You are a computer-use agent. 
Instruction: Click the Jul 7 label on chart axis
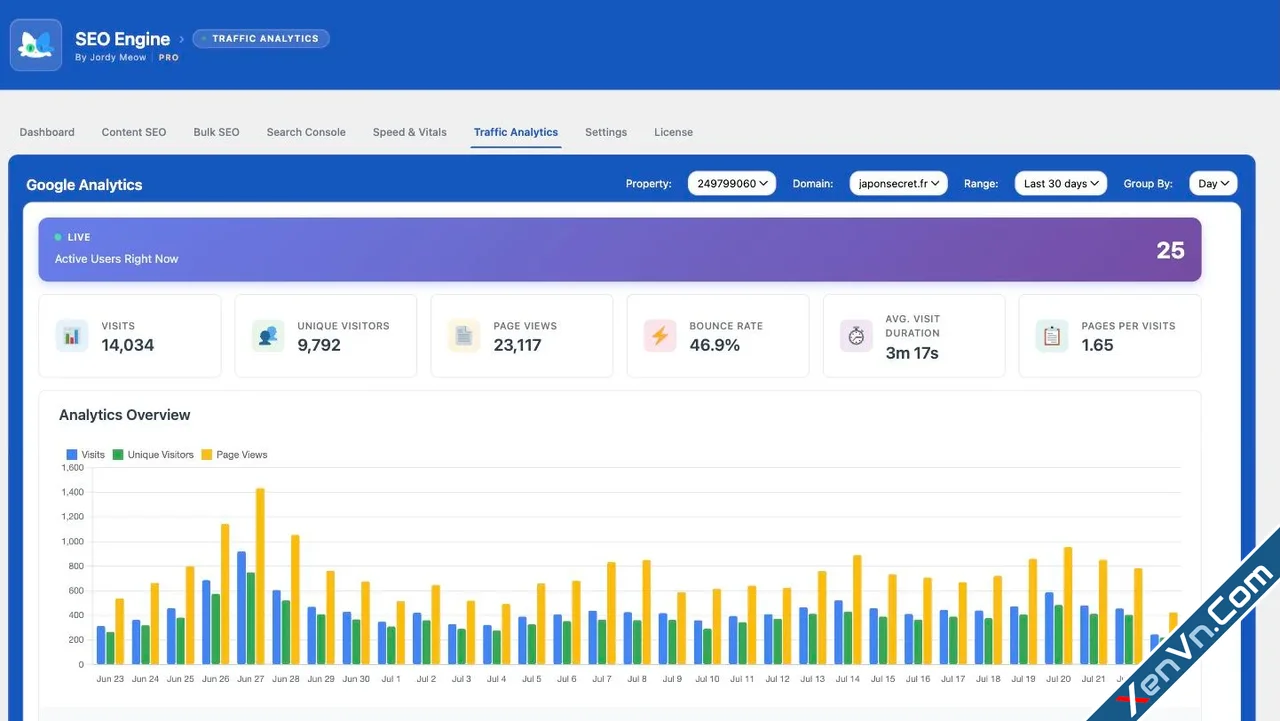602,679
